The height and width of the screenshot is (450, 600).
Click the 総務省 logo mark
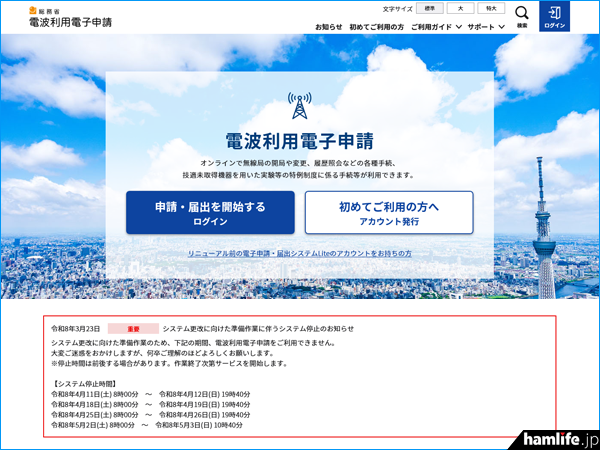coord(35,10)
